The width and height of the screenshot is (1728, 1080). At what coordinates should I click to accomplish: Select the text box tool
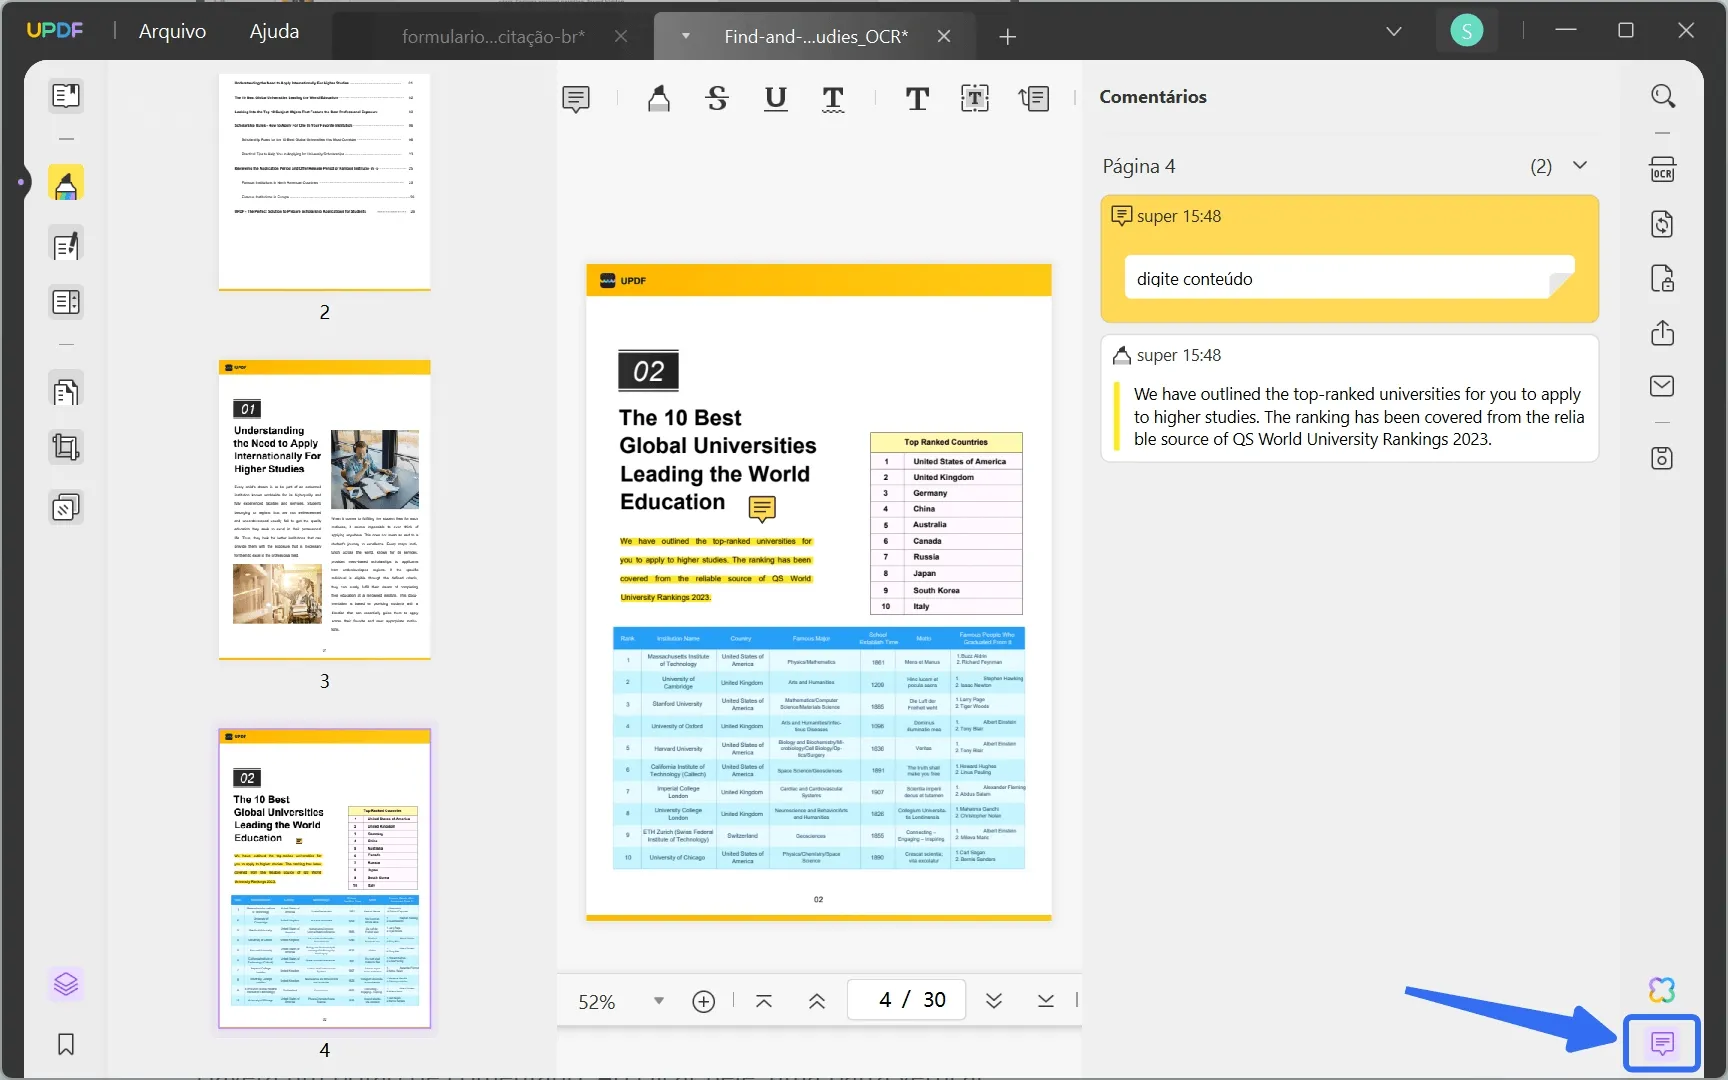975,98
